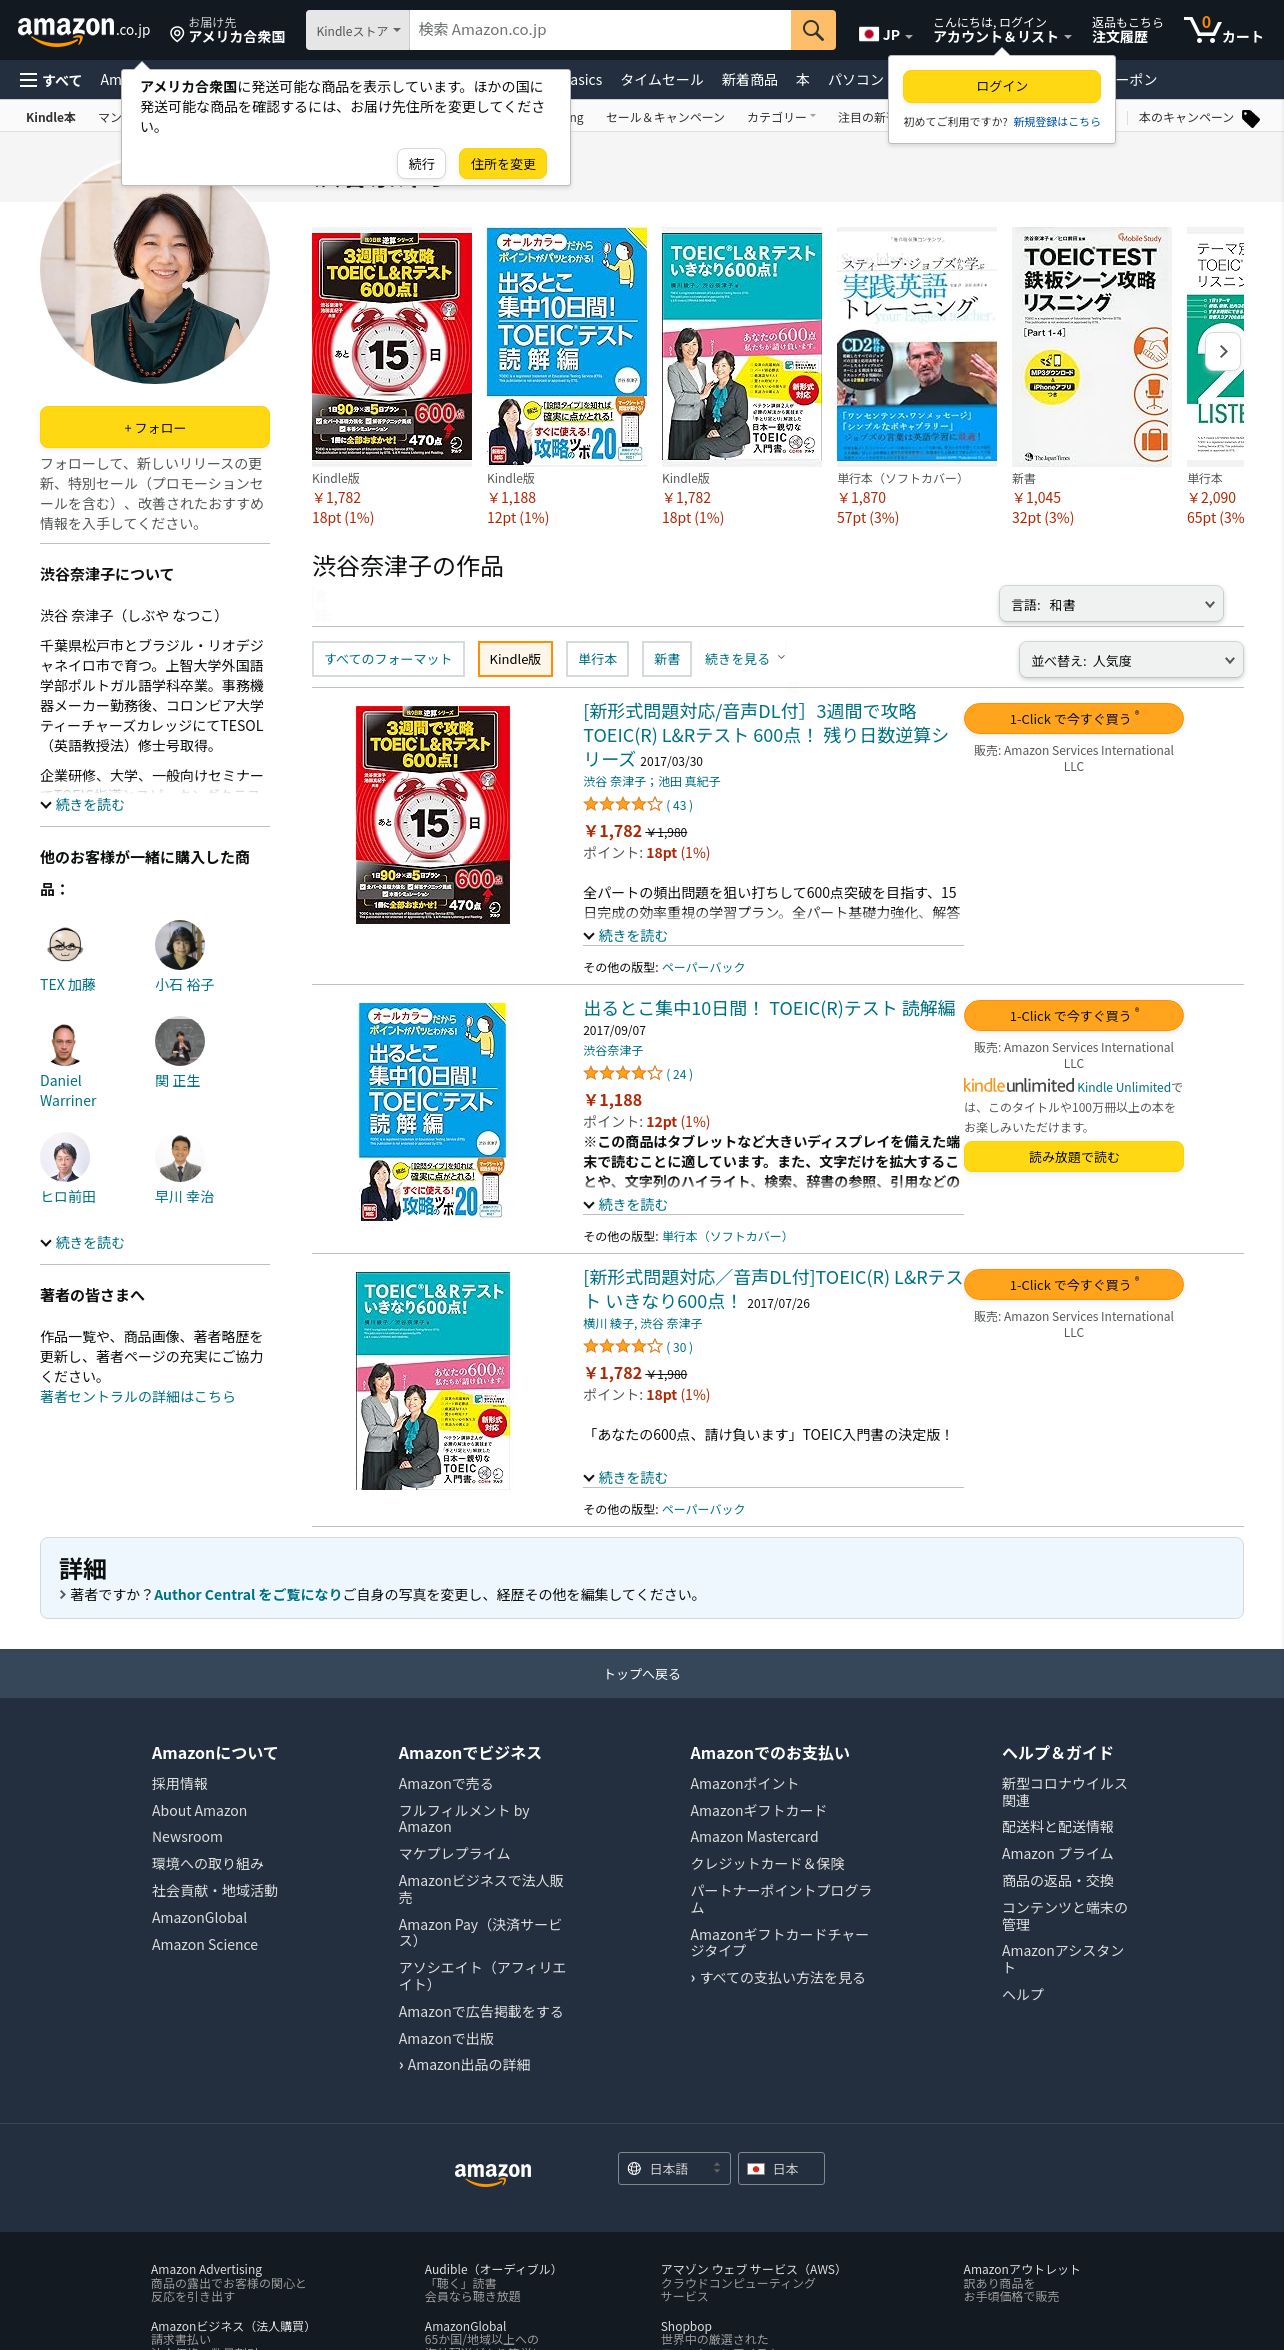Click the Japan flag JP language selector
This screenshot has width=1284, height=2350.
point(885,34)
